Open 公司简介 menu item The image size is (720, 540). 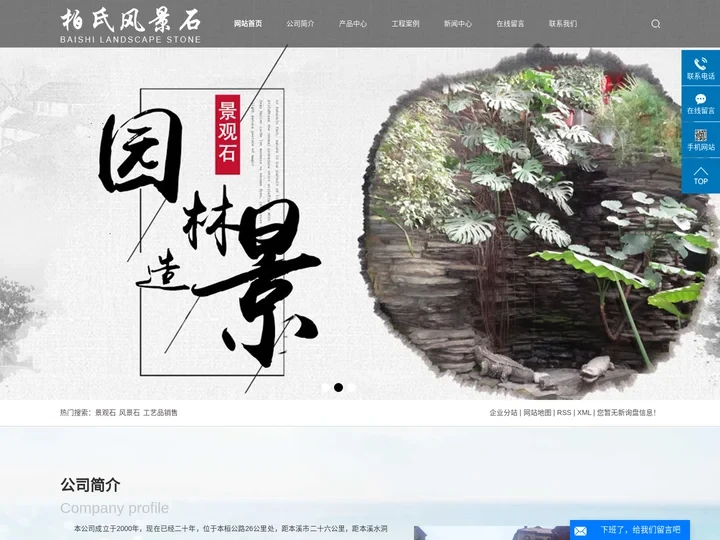(x=300, y=24)
